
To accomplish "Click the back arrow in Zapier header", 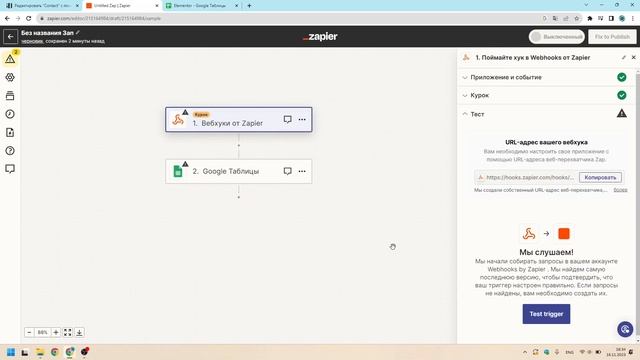I will [11, 37].
